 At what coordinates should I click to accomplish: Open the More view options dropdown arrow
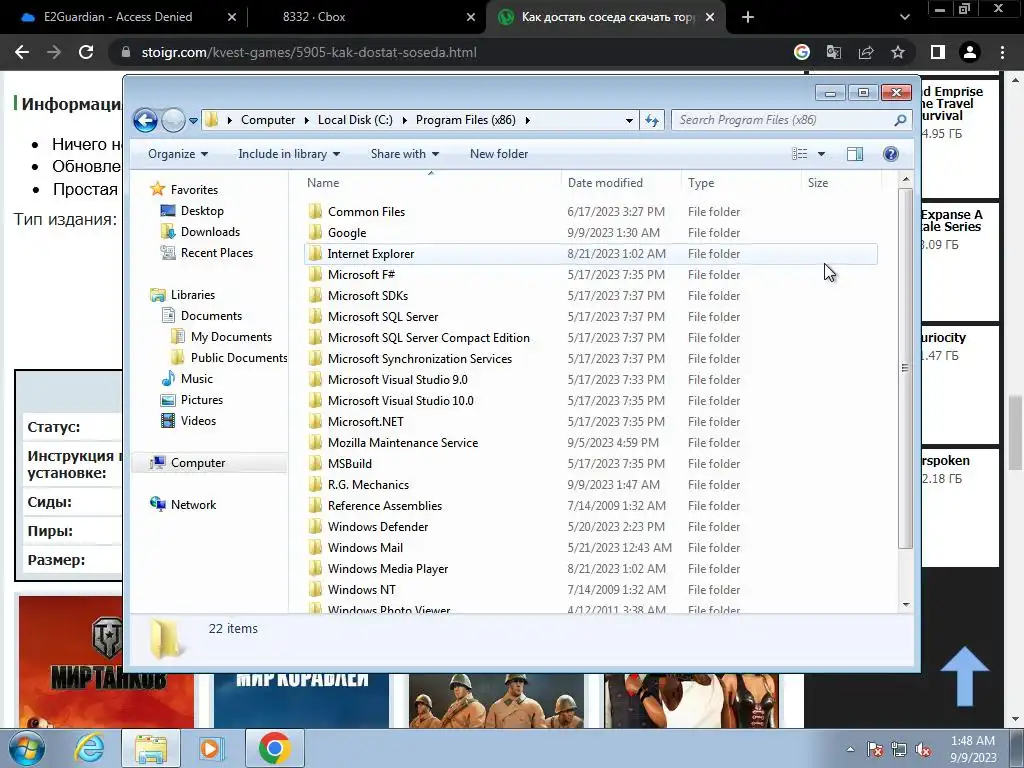click(x=822, y=154)
